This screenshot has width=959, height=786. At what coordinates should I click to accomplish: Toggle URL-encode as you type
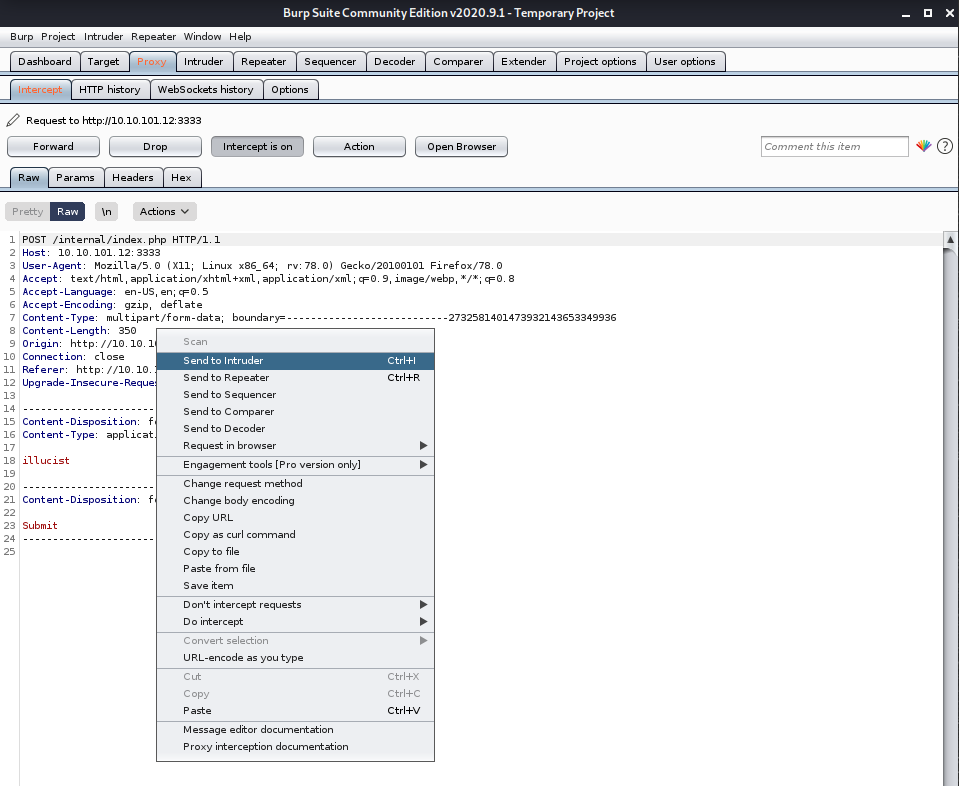pos(295,658)
